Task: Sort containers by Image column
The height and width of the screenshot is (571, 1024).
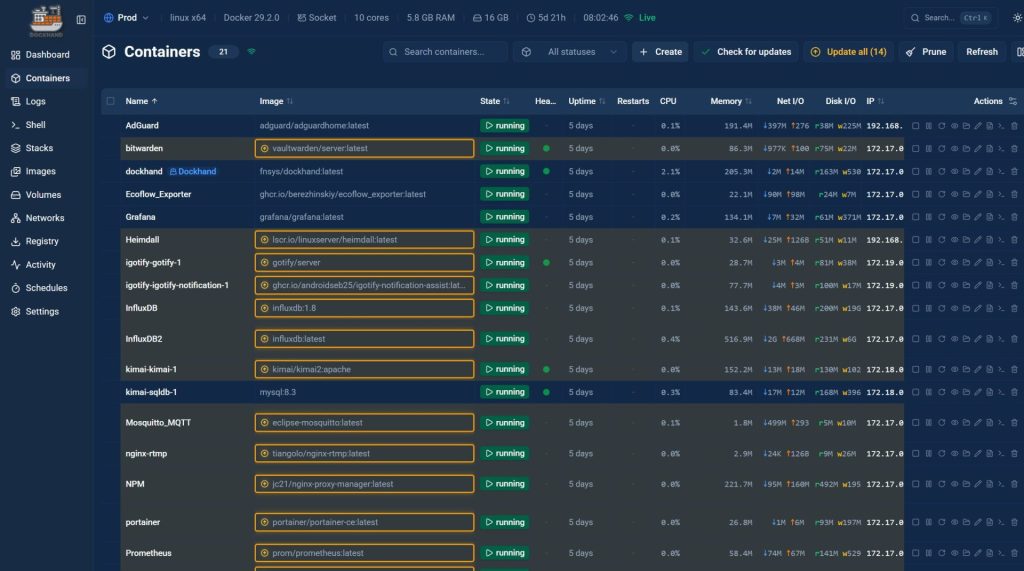Action: (x=276, y=101)
